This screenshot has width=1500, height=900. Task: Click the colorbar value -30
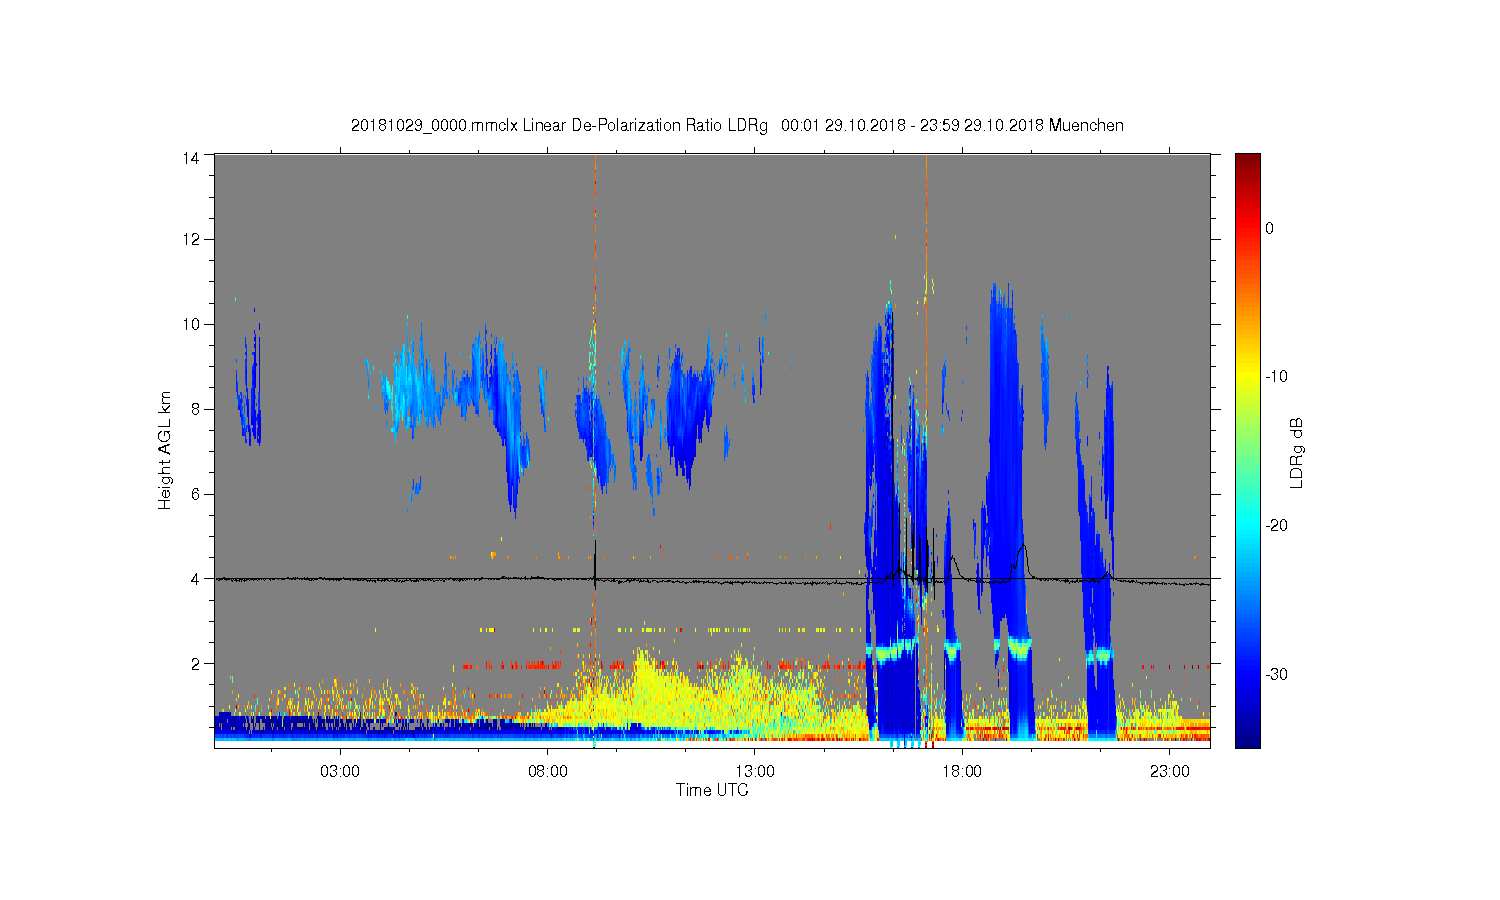1276,675
